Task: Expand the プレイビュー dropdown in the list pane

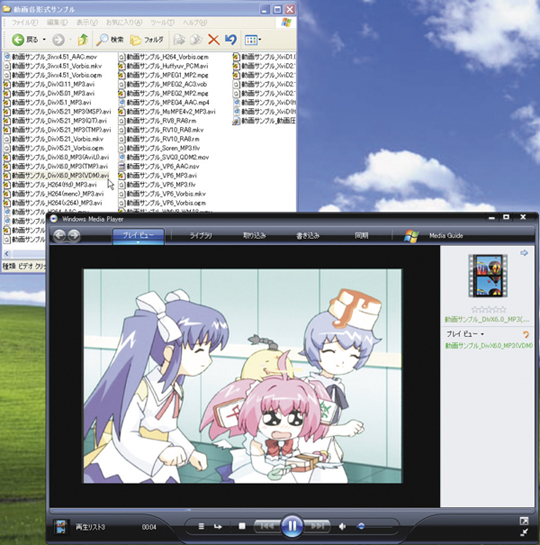Action: 465,334
